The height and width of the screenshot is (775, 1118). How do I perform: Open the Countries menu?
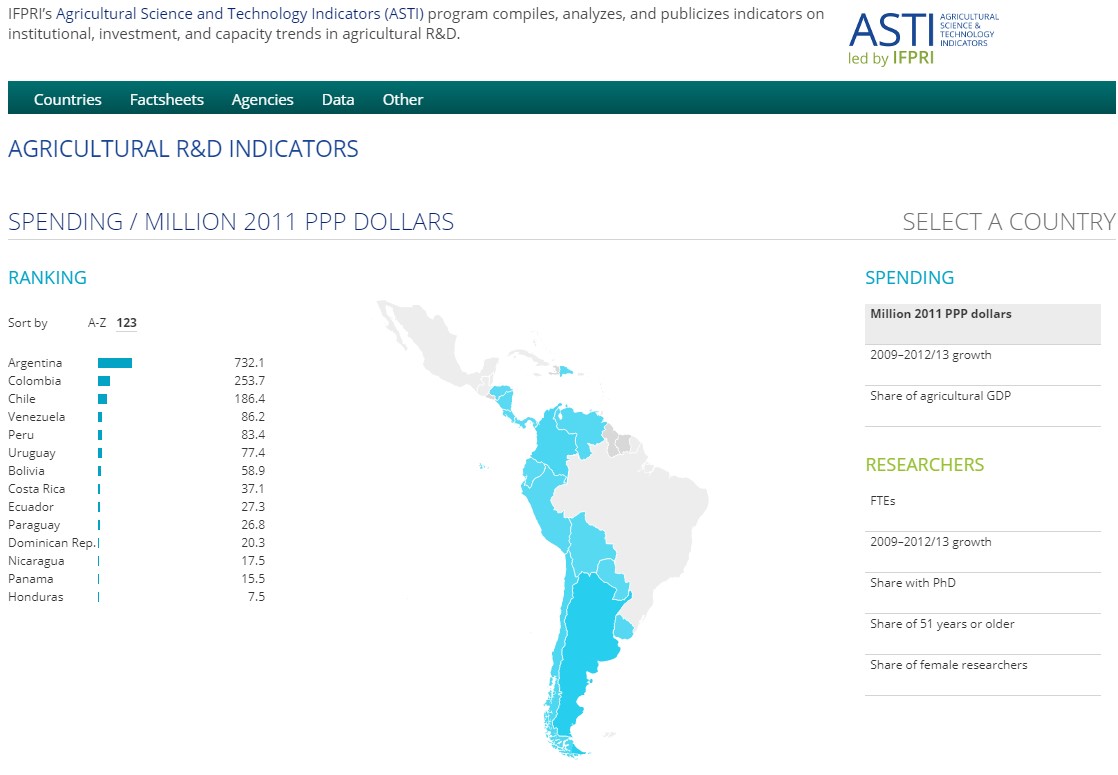coord(68,99)
